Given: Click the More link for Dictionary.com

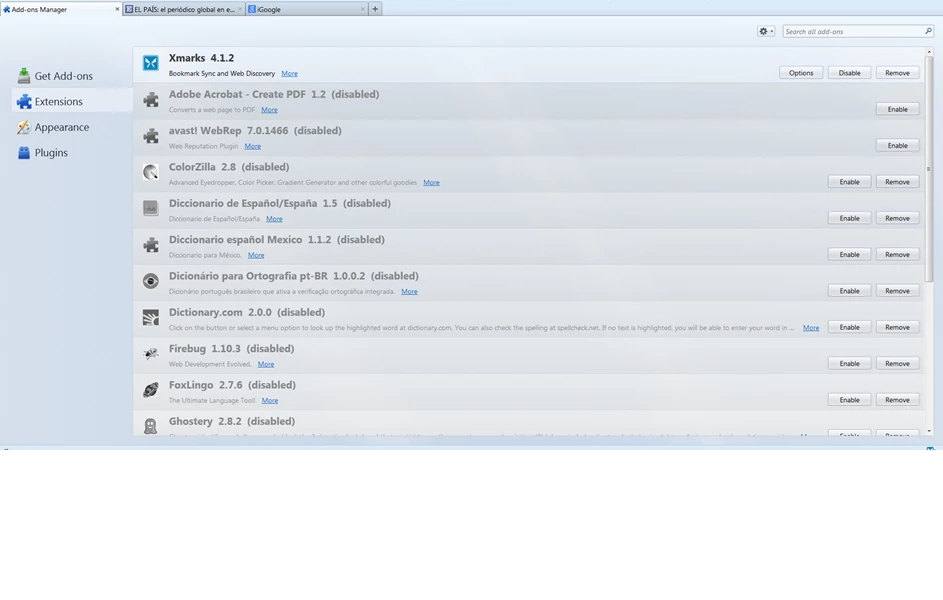Looking at the screenshot, I should point(811,328).
